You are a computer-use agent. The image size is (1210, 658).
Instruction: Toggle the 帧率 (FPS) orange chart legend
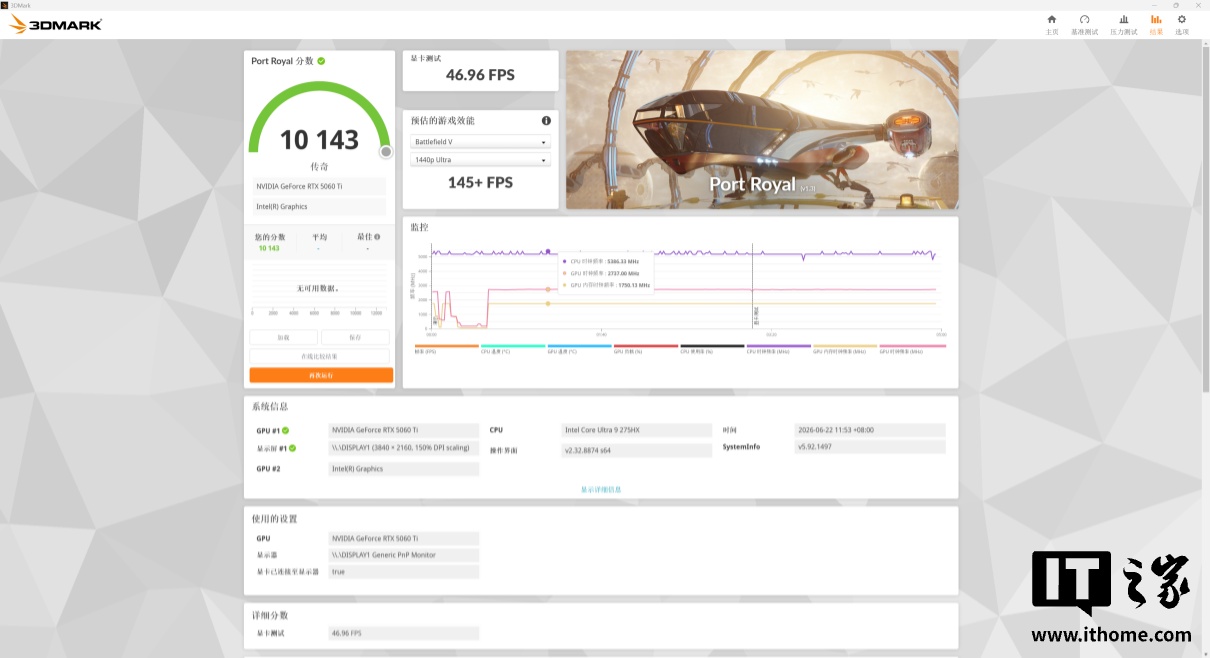click(x=446, y=349)
